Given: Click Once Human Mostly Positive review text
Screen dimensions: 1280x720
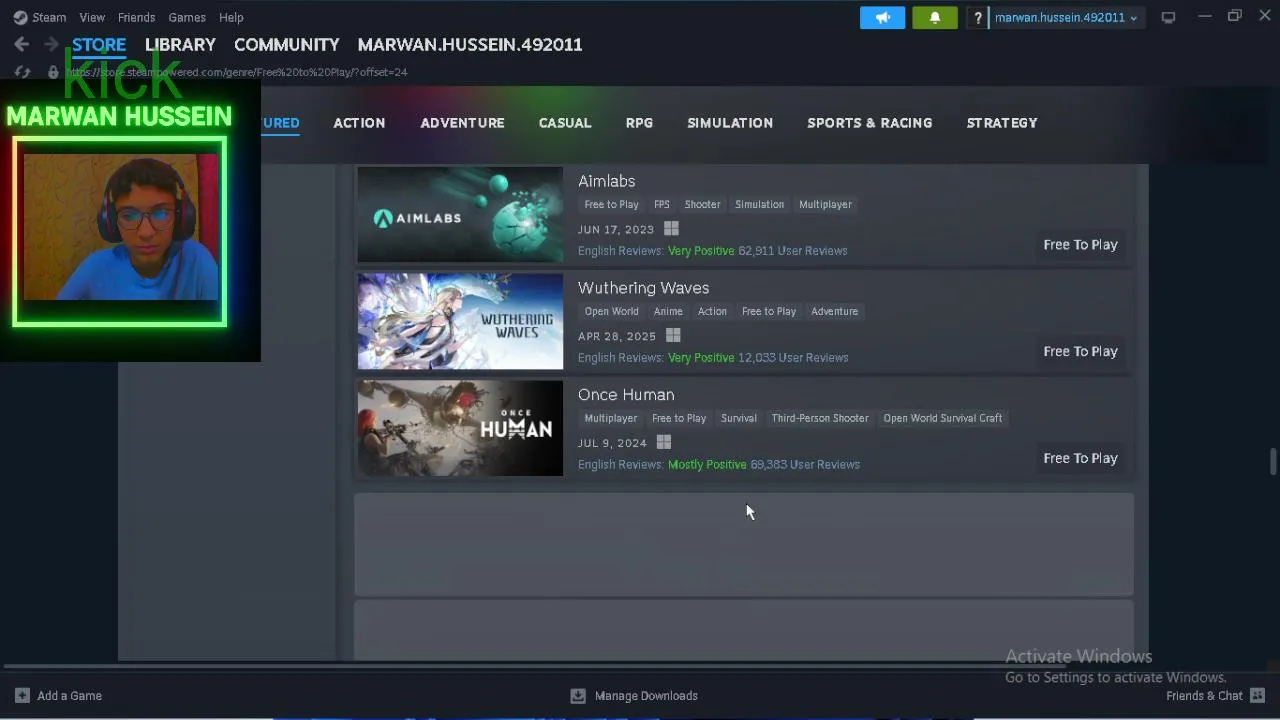Looking at the screenshot, I should 707,465.
